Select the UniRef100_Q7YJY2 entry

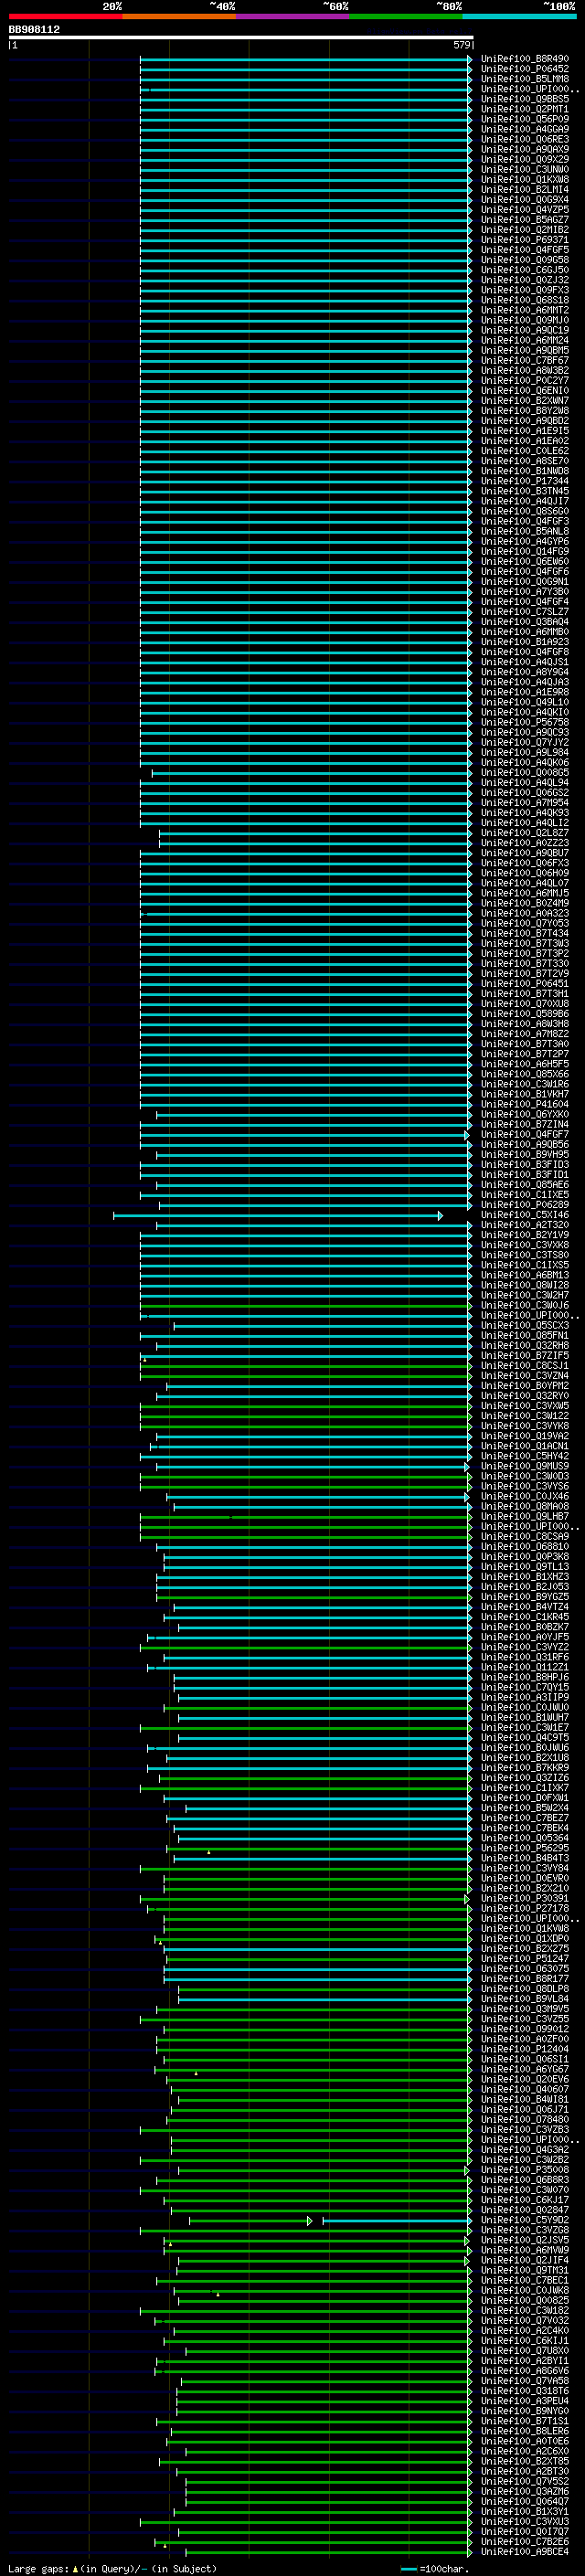[x=525, y=742]
